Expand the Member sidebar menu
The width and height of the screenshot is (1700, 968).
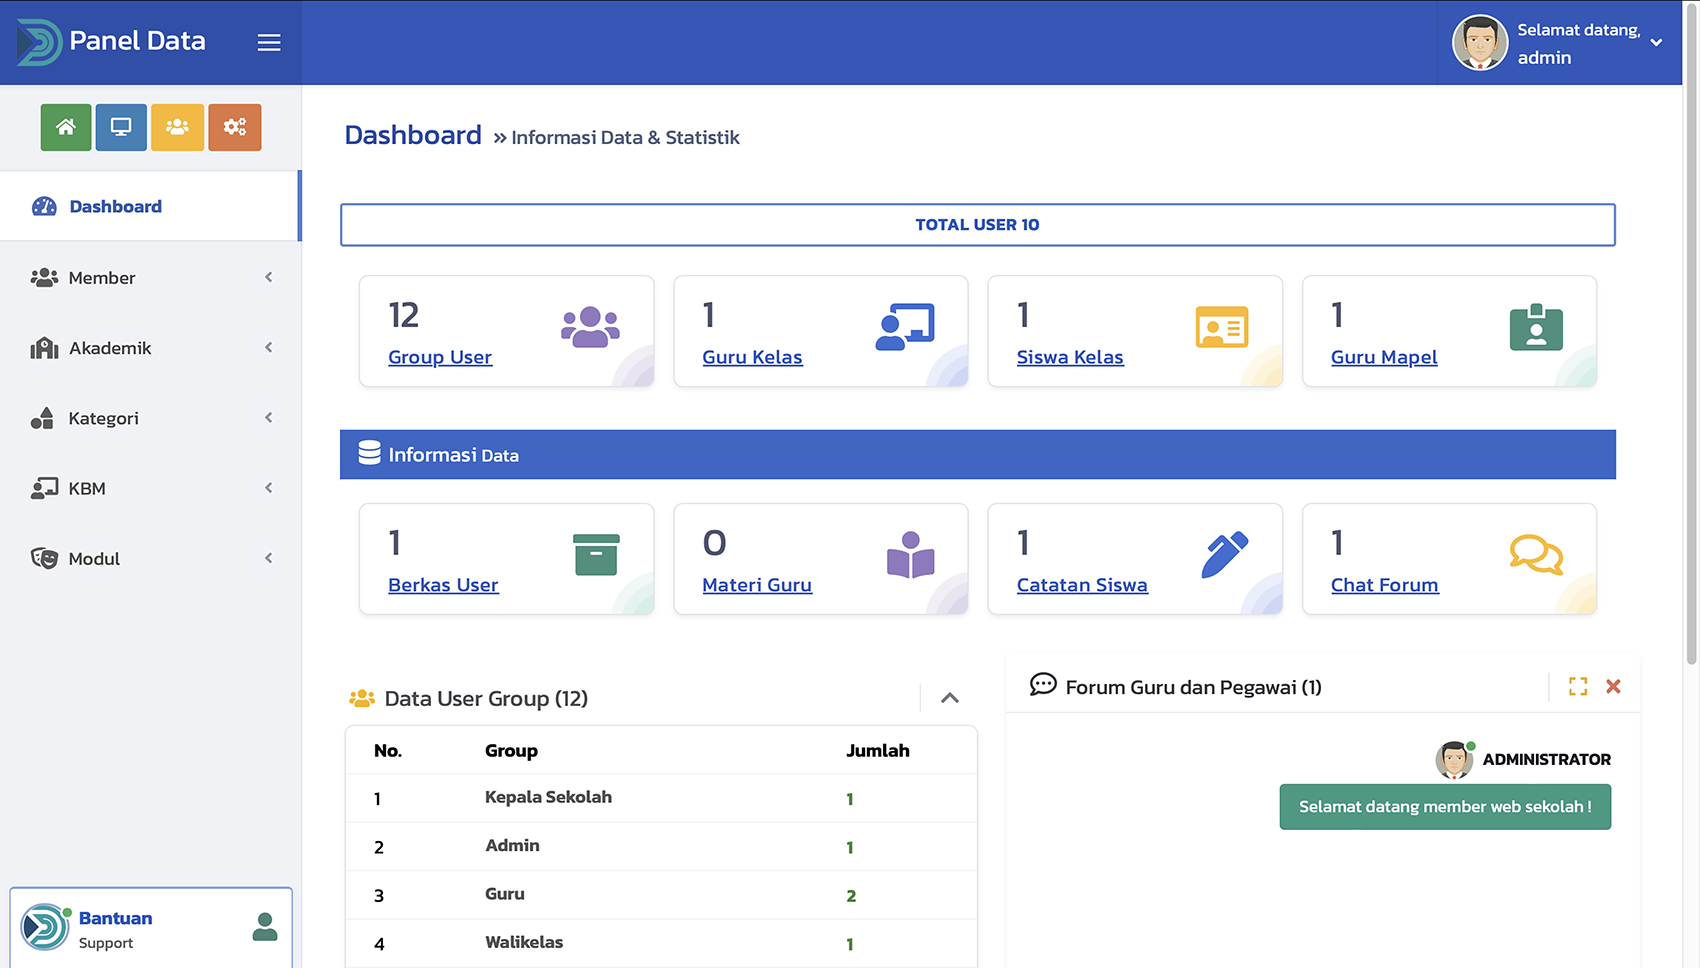tap(150, 278)
